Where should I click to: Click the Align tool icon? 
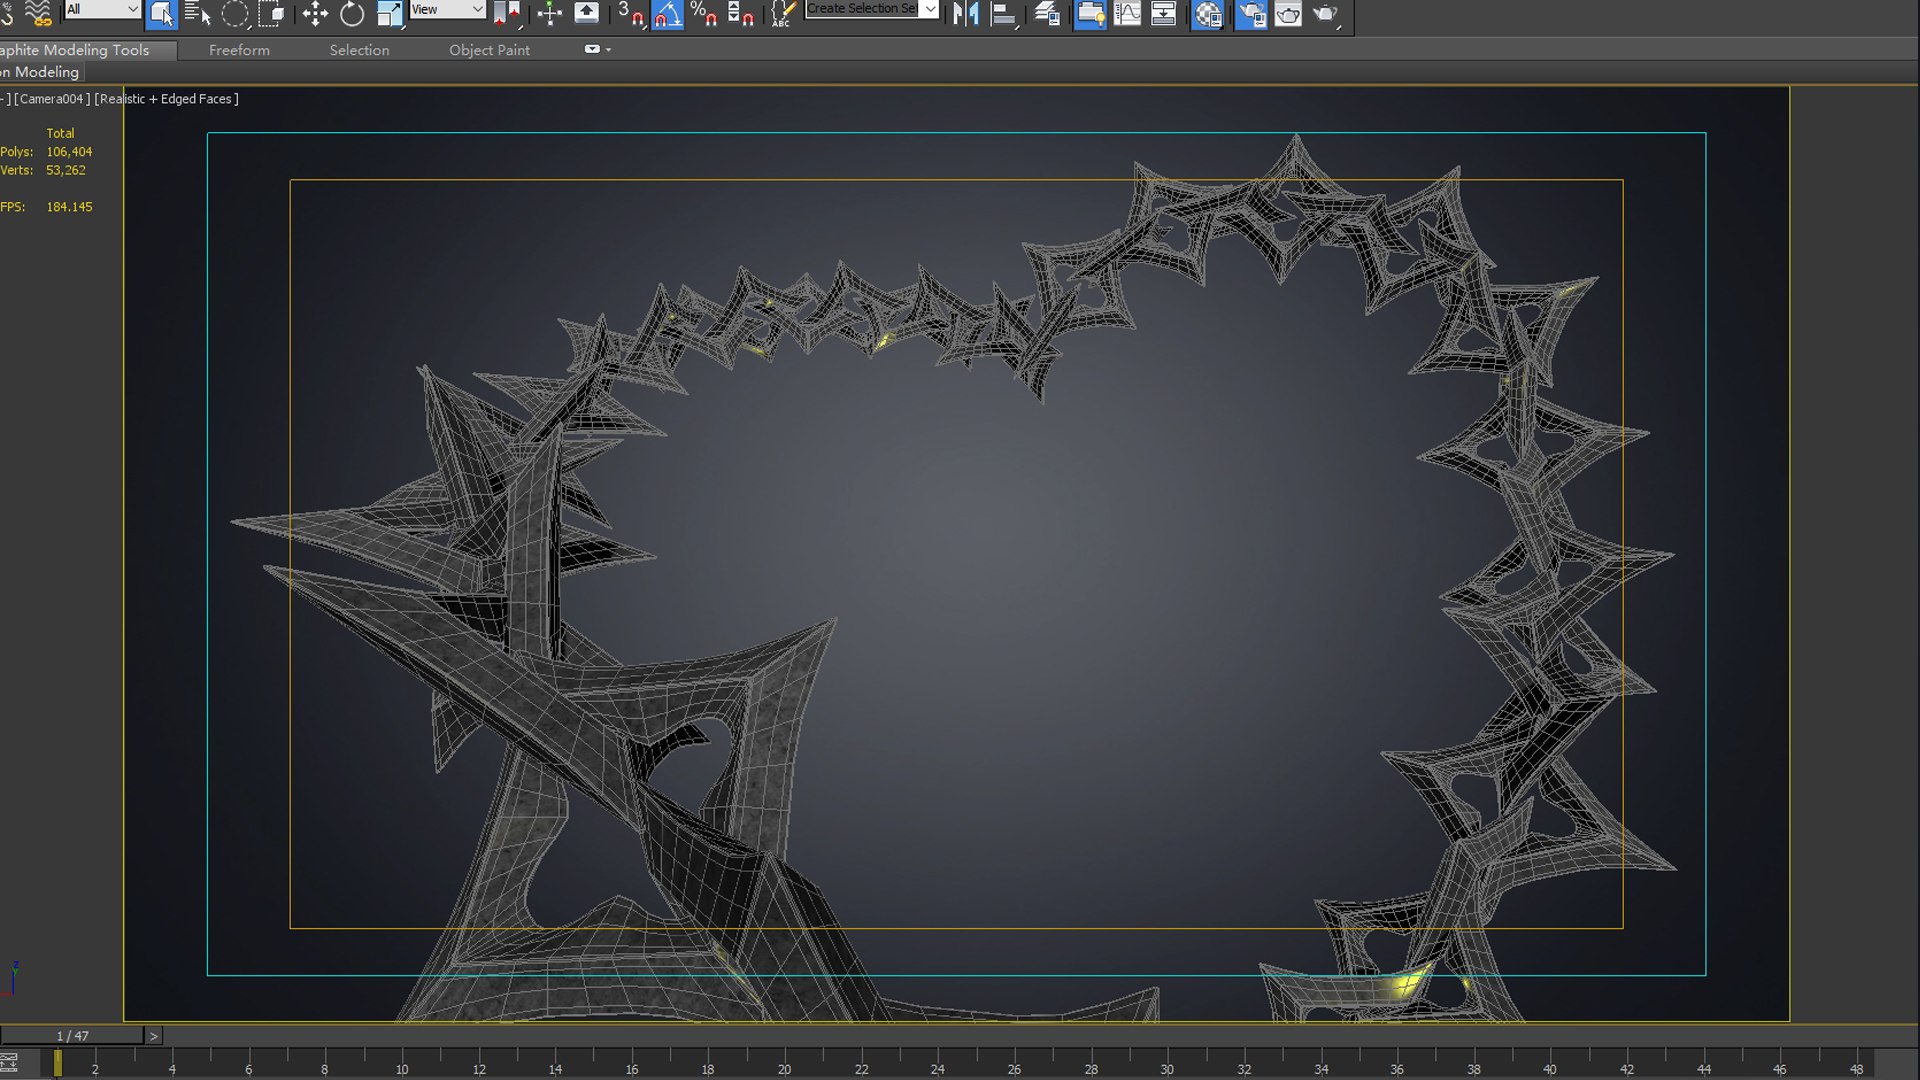1003,13
